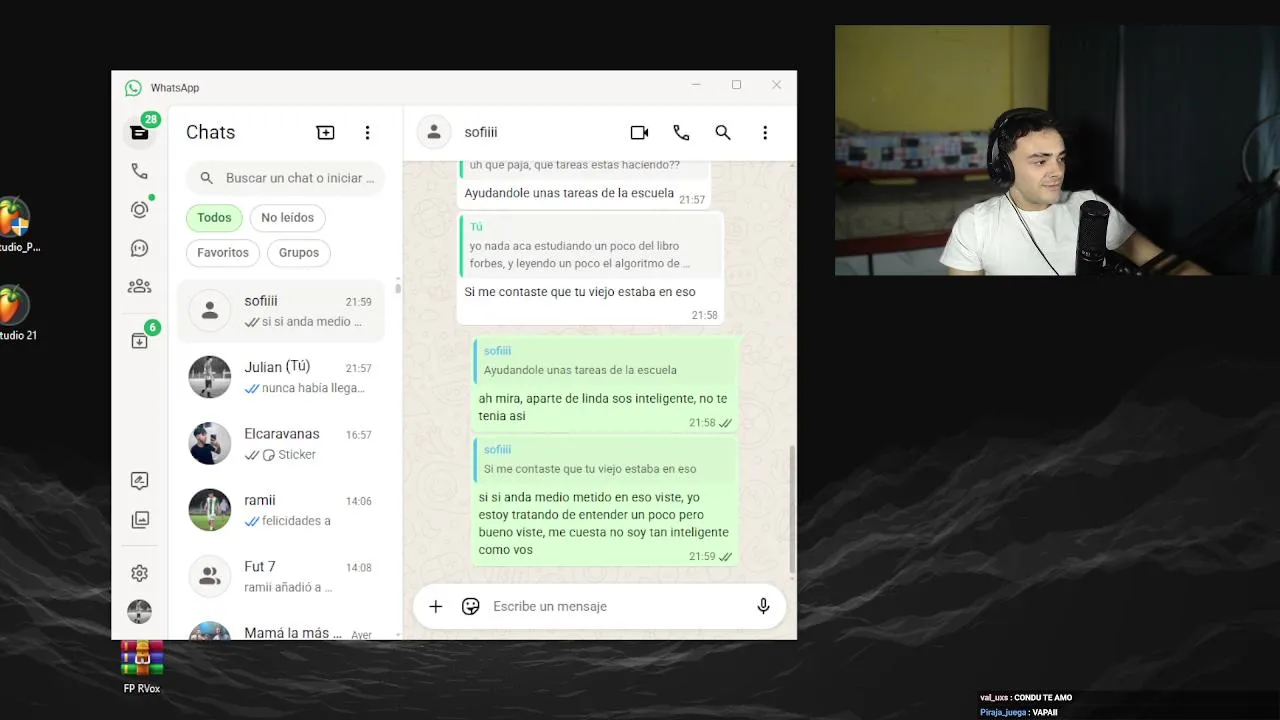1280x720 pixels.
Task: Select the FP RVox desktop icon
Action: [142, 667]
